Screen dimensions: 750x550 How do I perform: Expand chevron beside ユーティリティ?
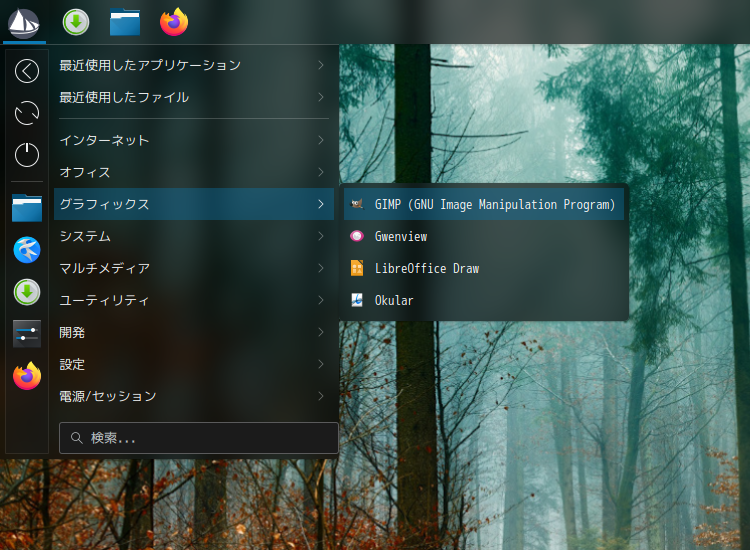click(321, 300)
